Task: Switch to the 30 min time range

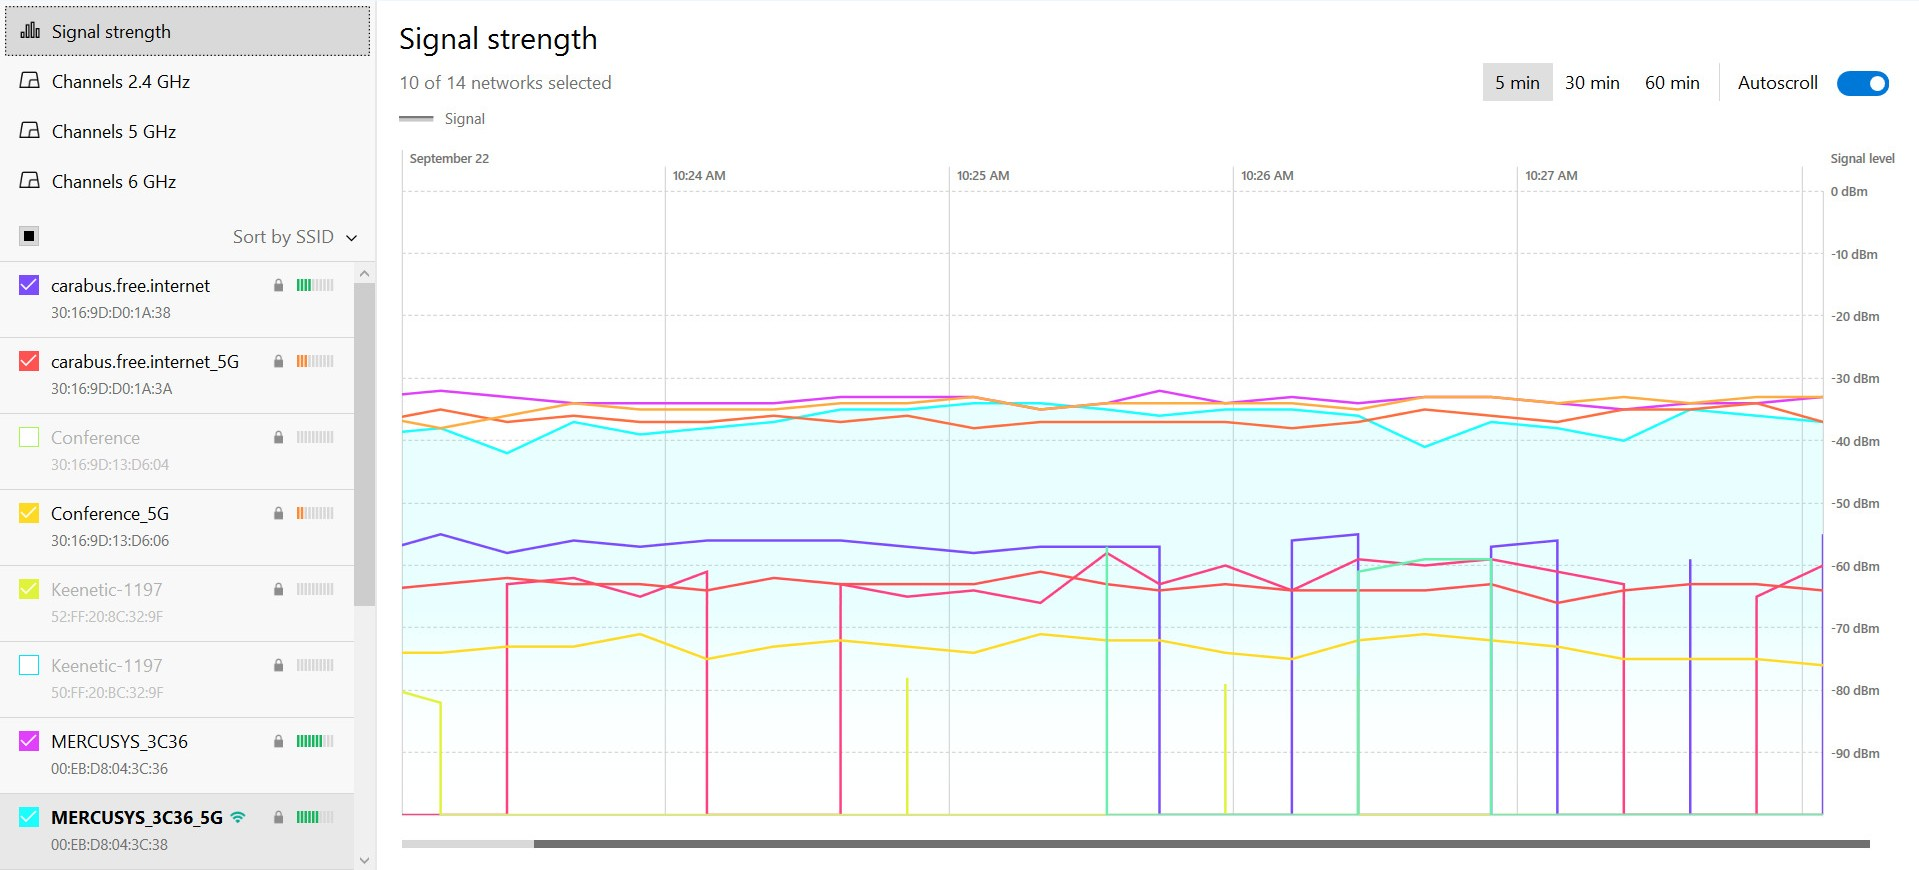Action: point(1591,83)
